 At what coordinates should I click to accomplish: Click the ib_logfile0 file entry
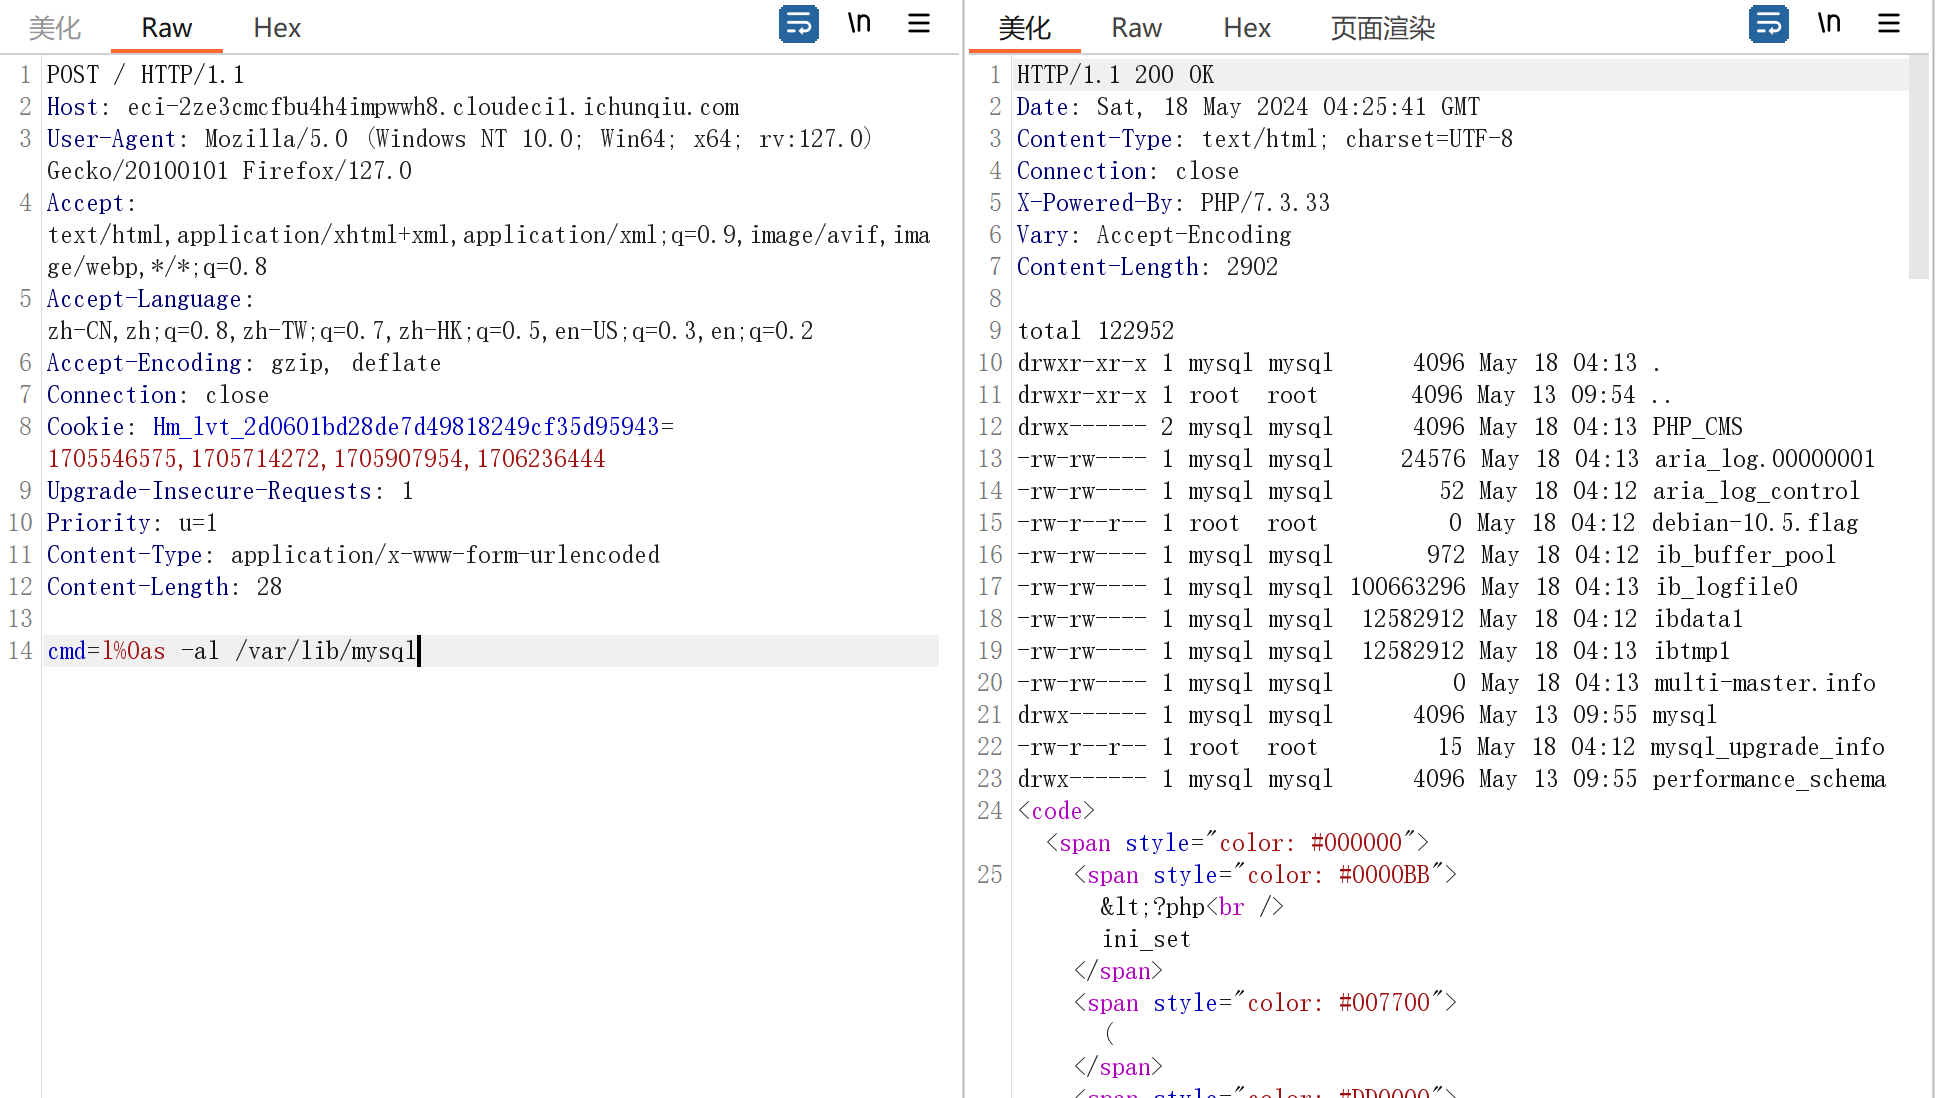(1727, 587)
